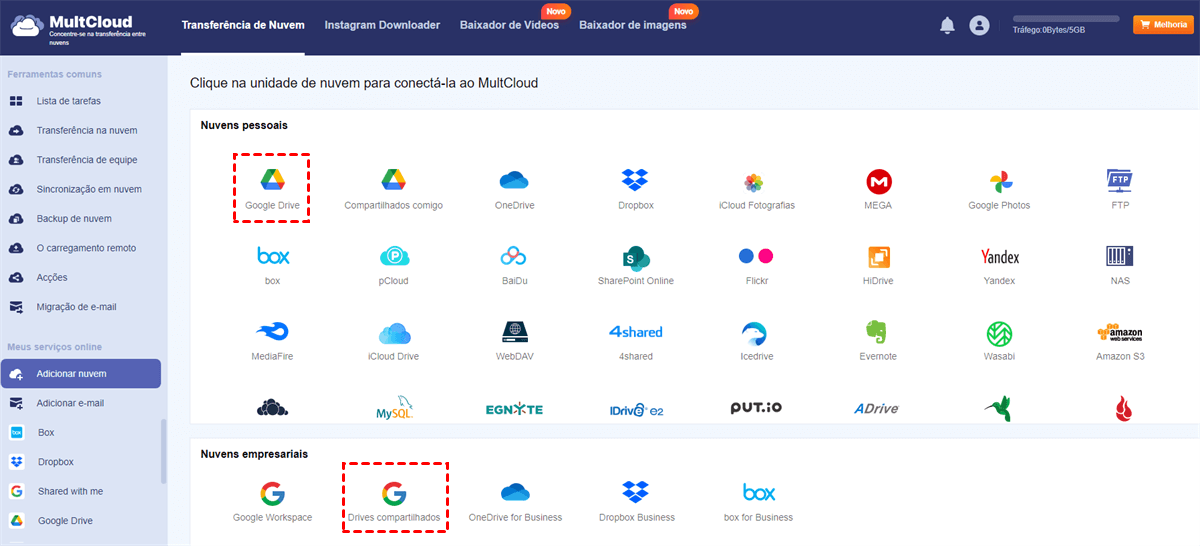Choose the BaiDu cloud

[514, 256]
